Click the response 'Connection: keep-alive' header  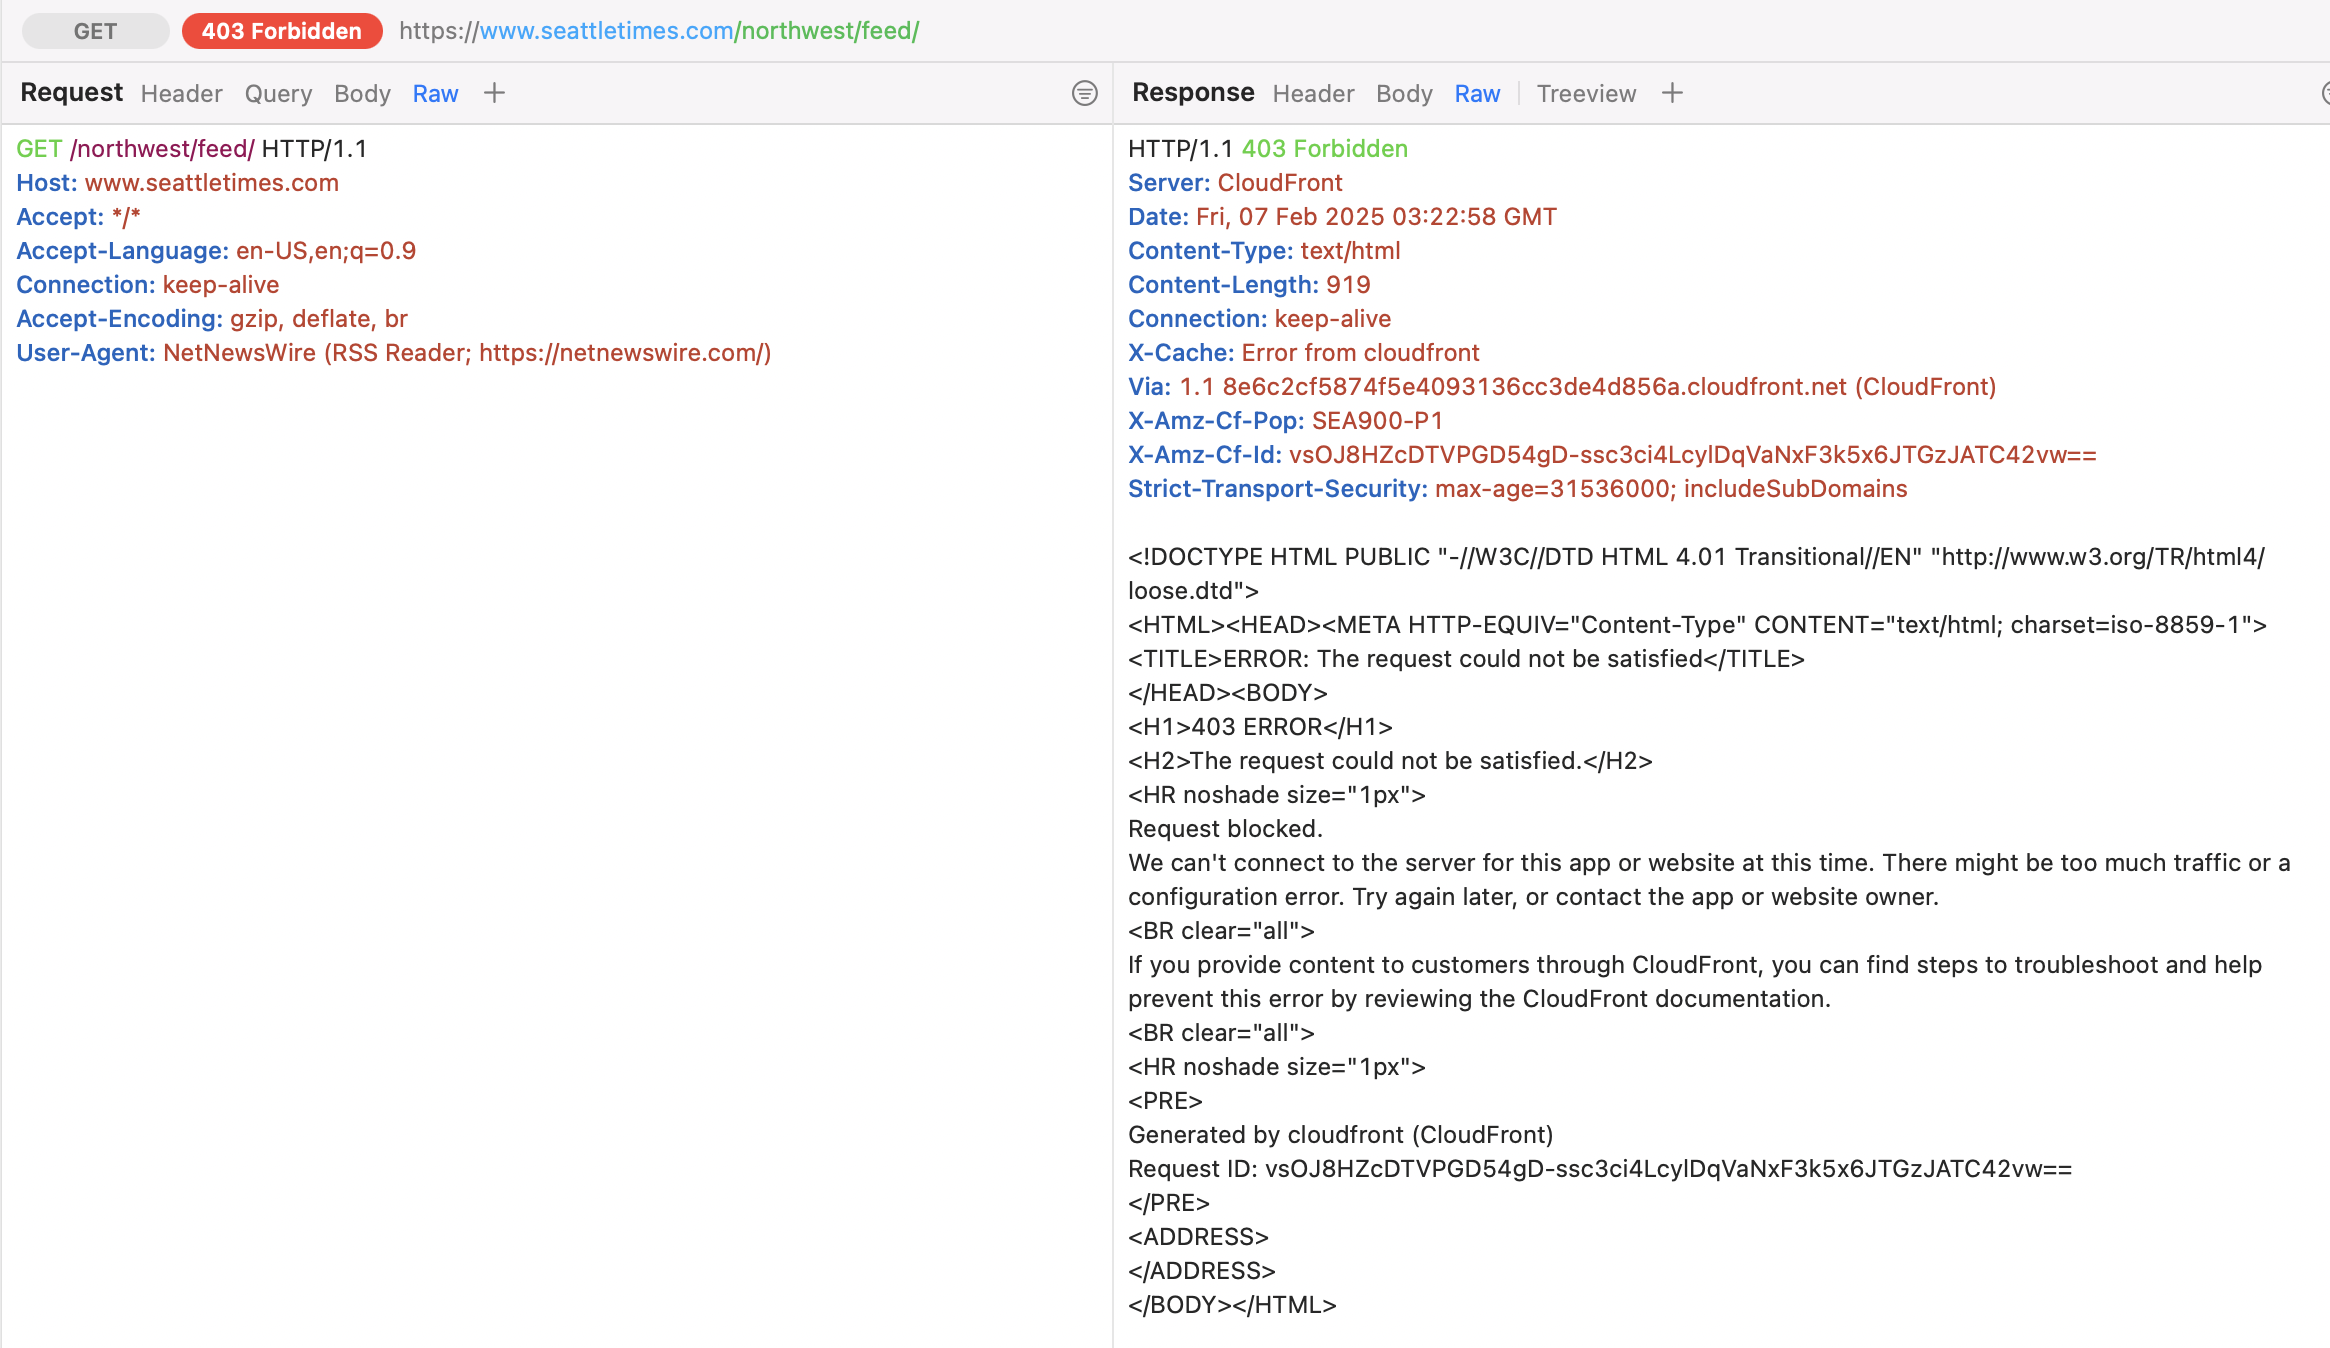point(1260,319)
